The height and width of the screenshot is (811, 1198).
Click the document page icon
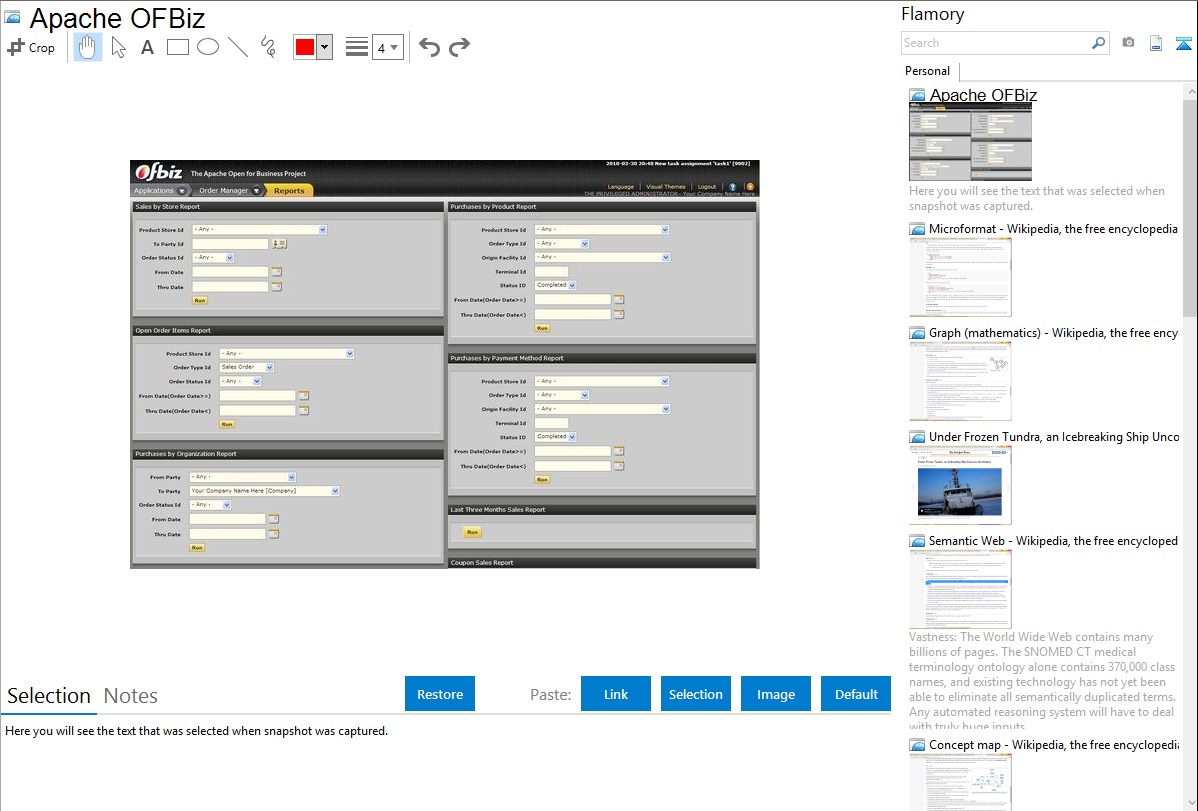(x=1156, y=43)
